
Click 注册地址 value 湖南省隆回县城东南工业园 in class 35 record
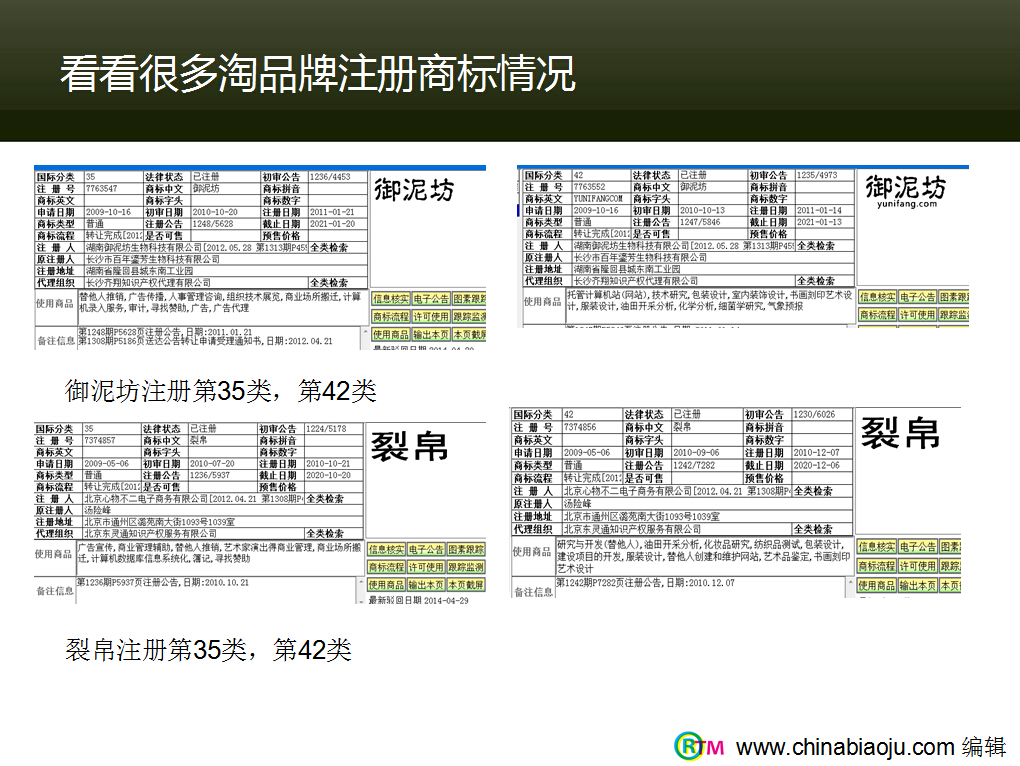pos(139,271)
